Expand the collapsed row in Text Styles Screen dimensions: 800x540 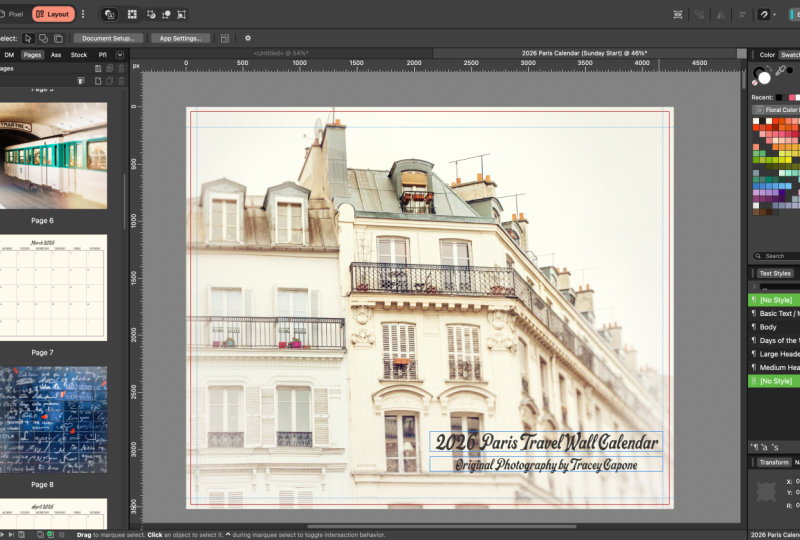754,286
